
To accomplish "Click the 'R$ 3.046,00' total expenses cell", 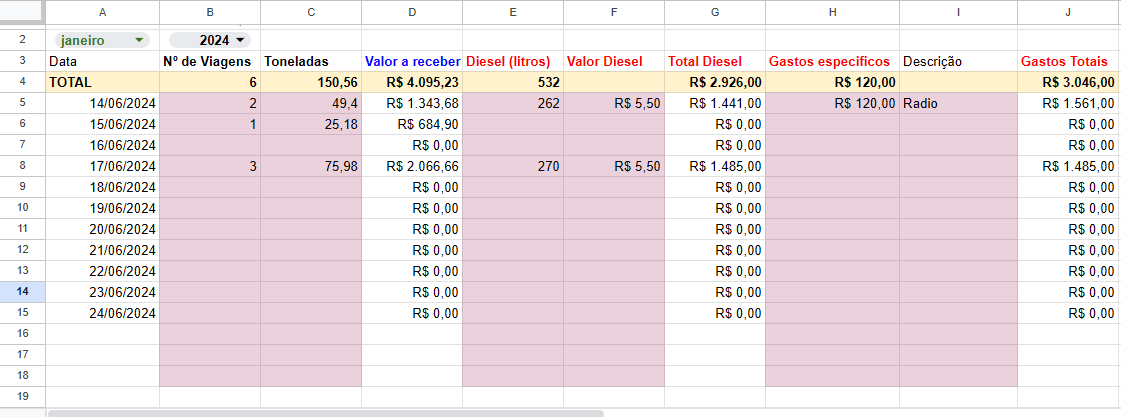I will pos(1069,82).
